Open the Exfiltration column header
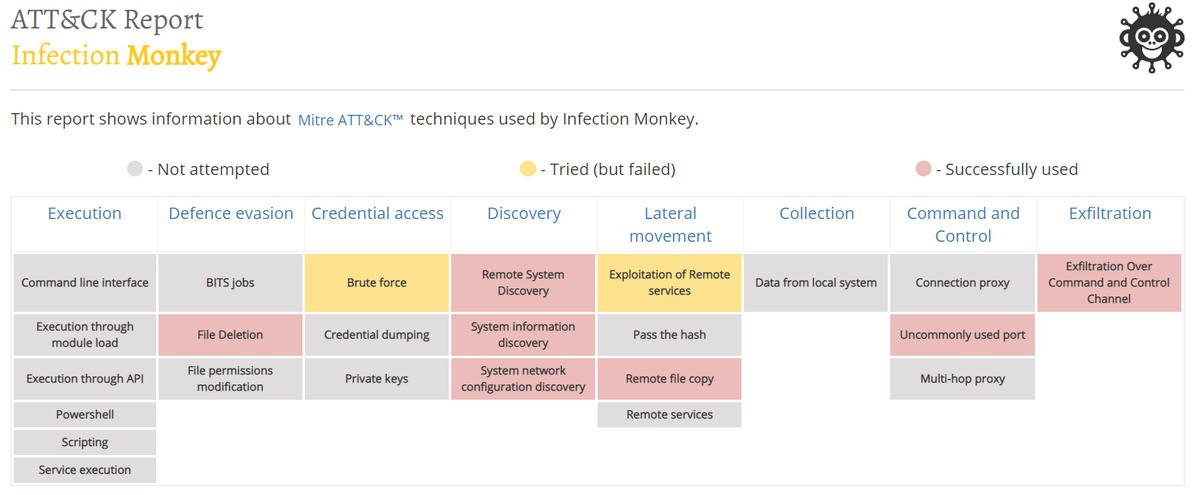The image size is (1200, 495). click(1110, 213)
